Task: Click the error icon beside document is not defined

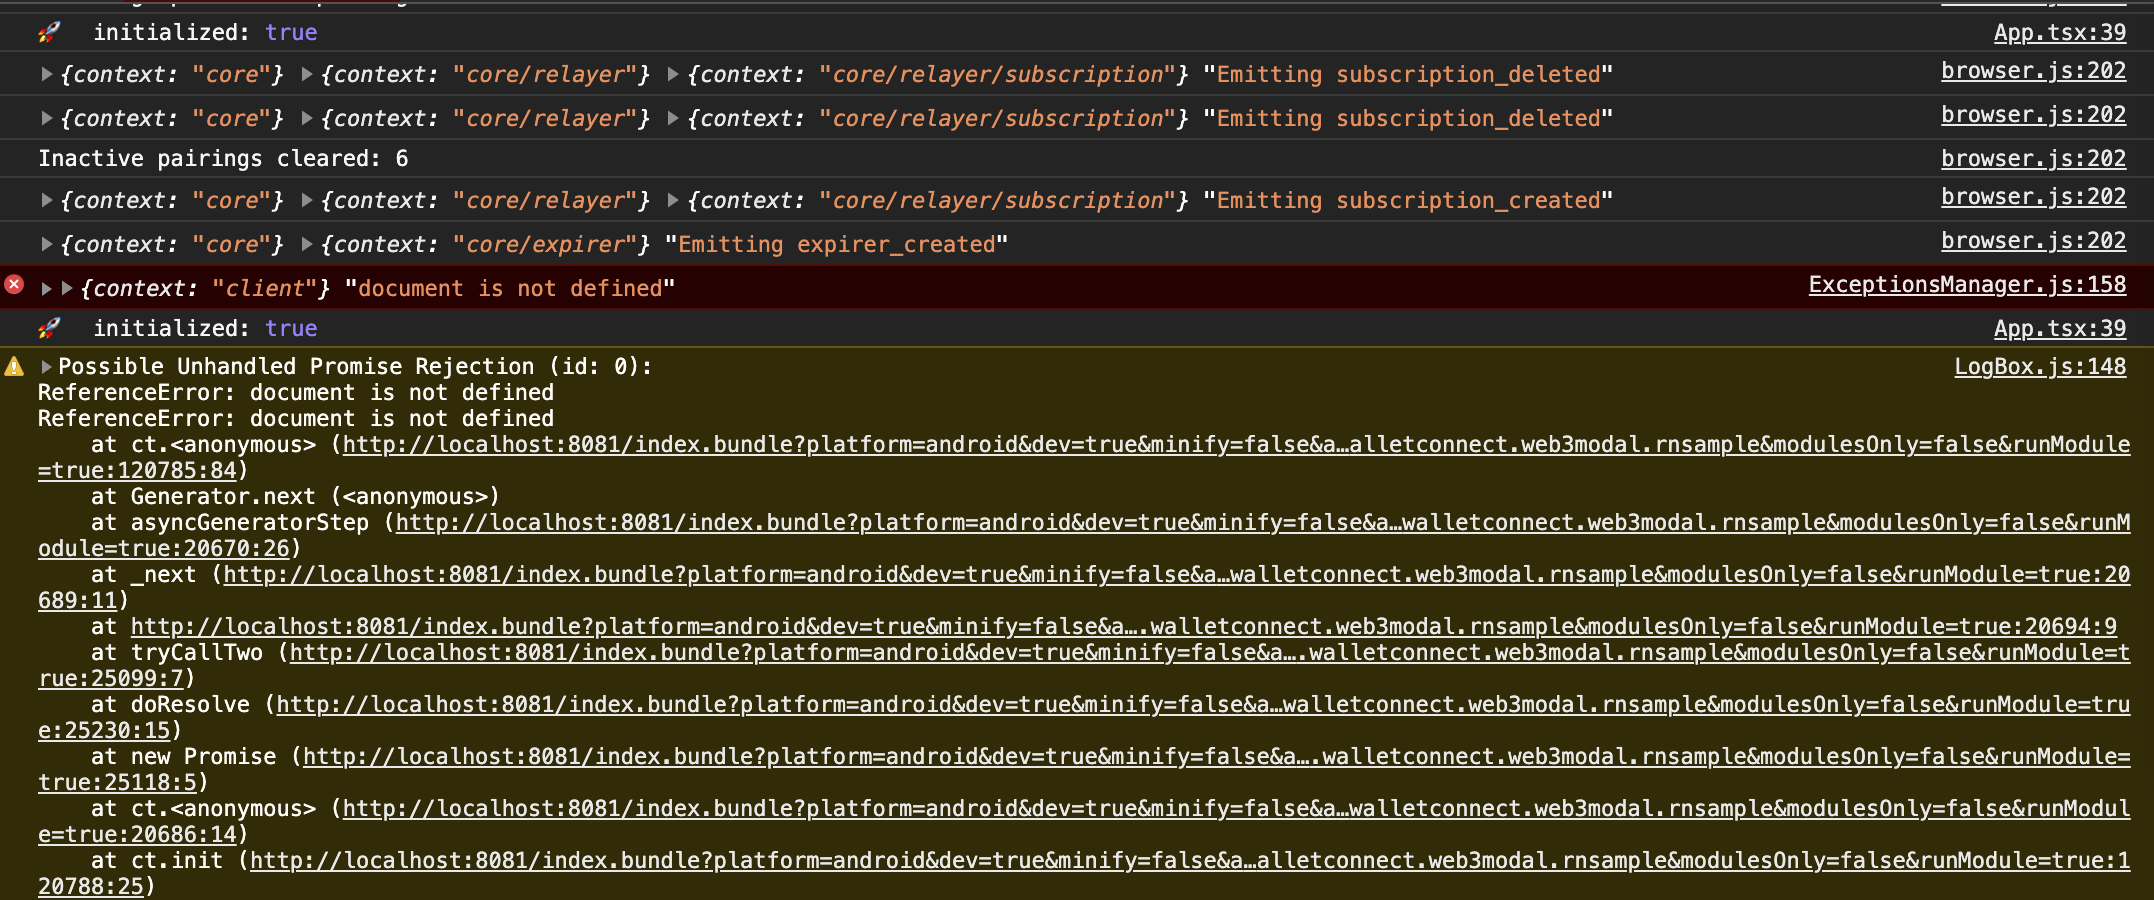Action: pyautogui.click(x=13, y=284)
